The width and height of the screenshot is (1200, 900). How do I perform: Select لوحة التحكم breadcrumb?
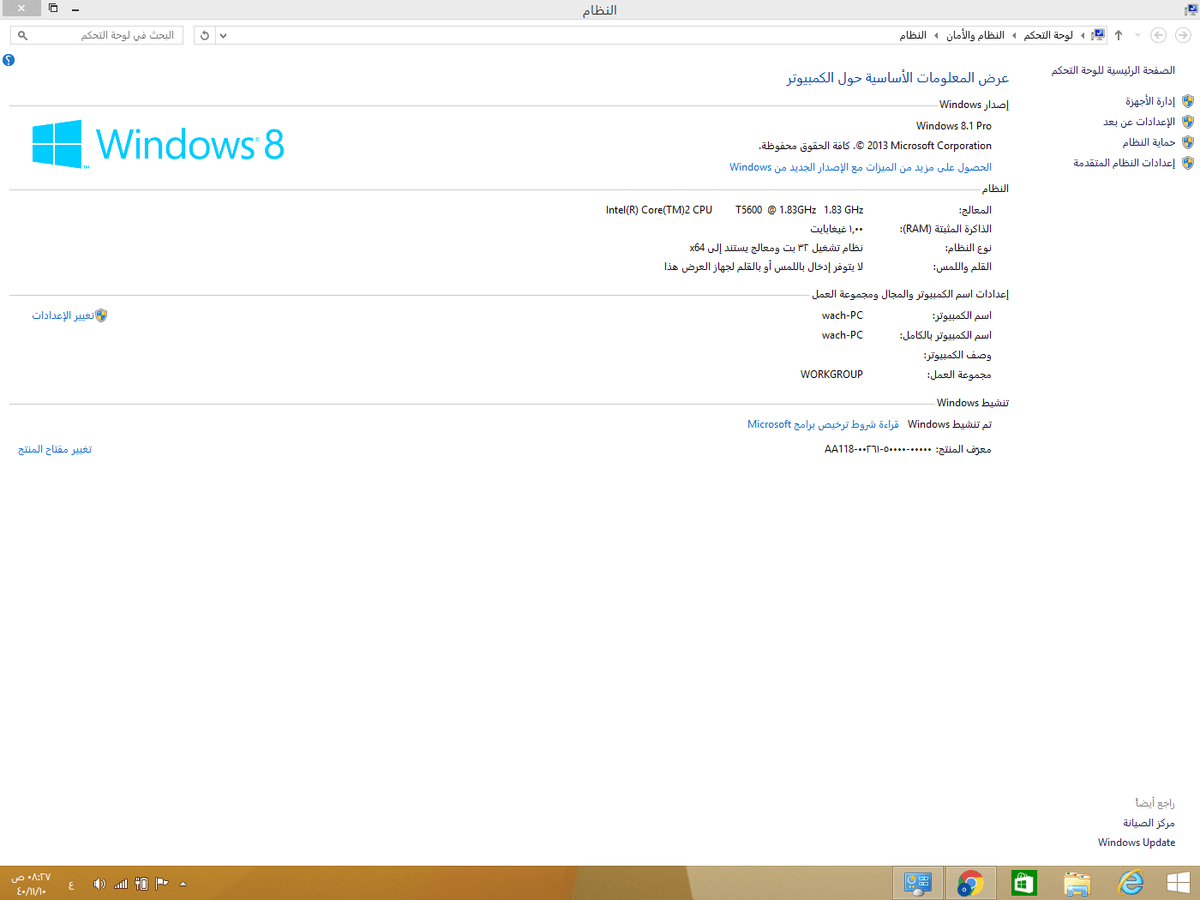click(1048, 35)
